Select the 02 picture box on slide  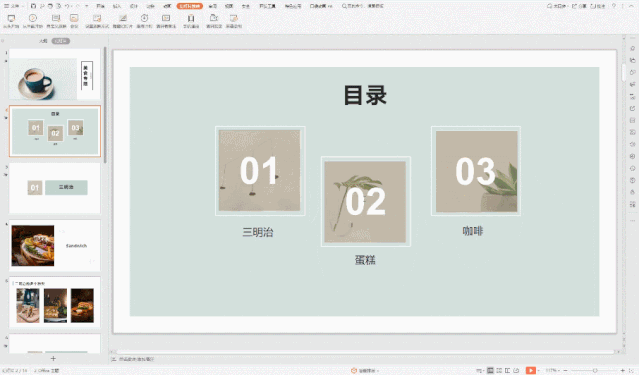point(366,201)
